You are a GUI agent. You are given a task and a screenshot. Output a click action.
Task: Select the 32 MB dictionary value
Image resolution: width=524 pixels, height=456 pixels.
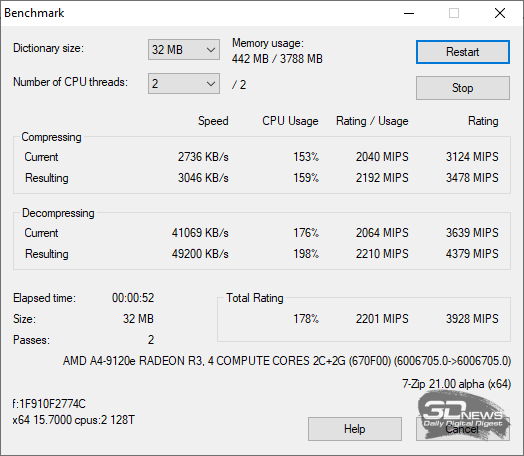pyautogui.click(x=167, y=50)
